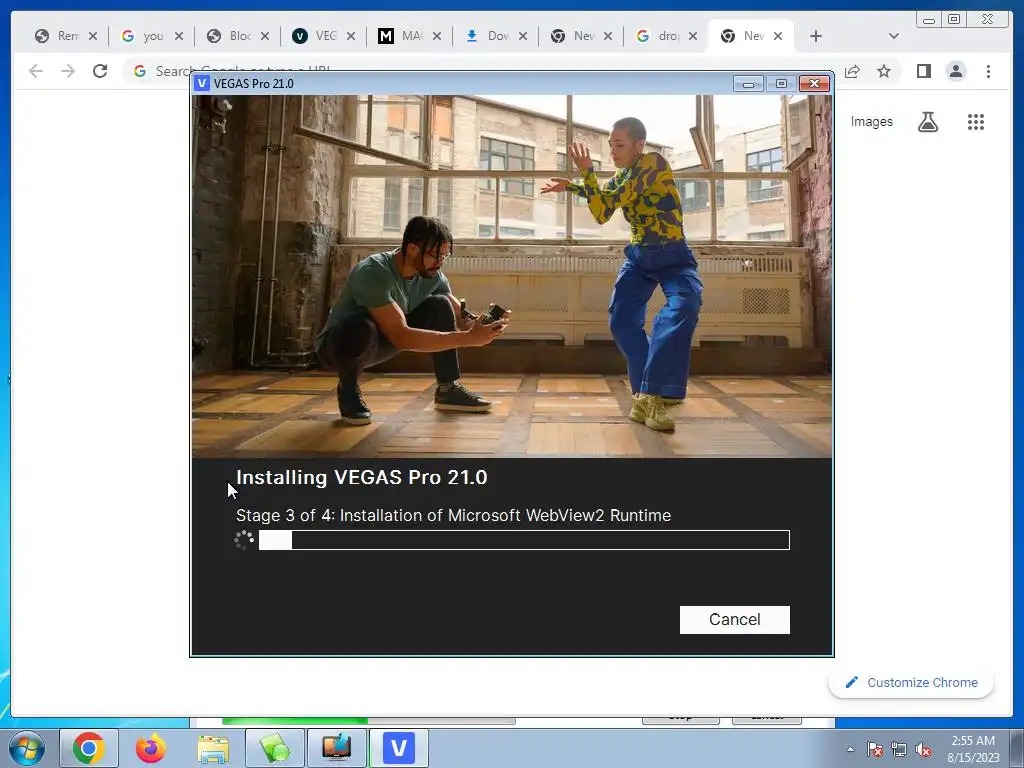The width and height of the screenshot is (1024, 768).
Task: Open Chrome three-dot menu
Action: point(988,71)
